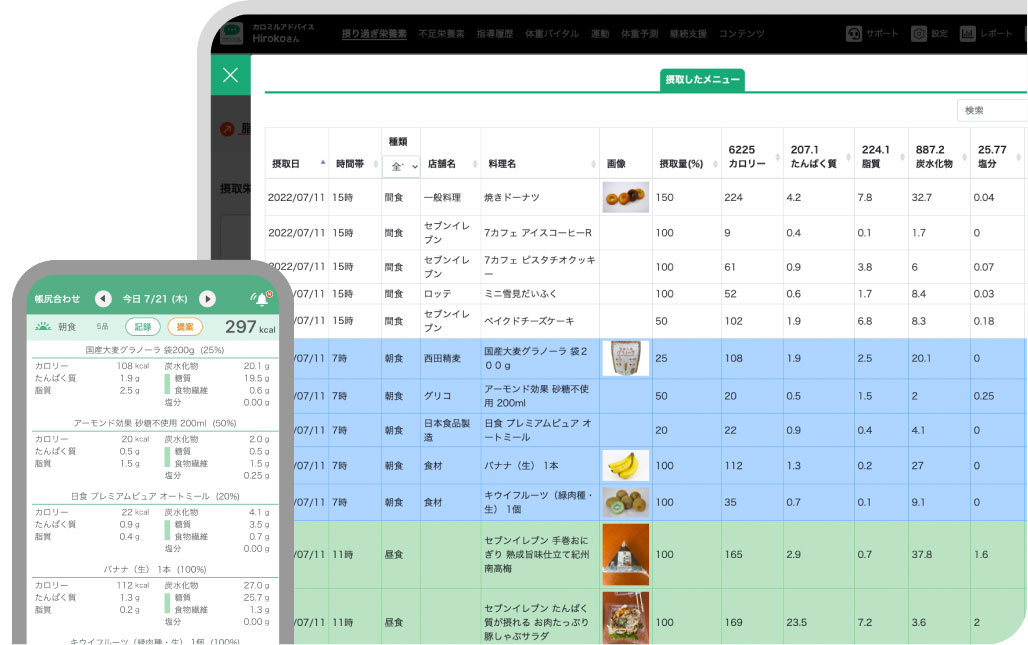
Task: Click the banana thumbnail image
Action: pyautogui.click(x=625, y=465)
